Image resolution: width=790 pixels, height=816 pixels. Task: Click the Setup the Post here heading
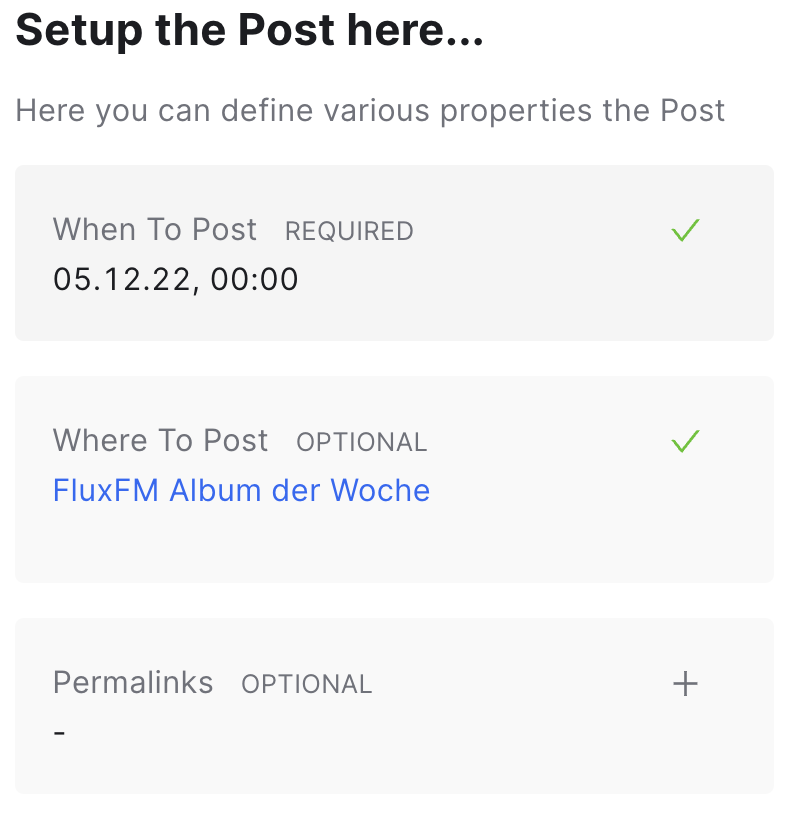click(x=250, y=30)
